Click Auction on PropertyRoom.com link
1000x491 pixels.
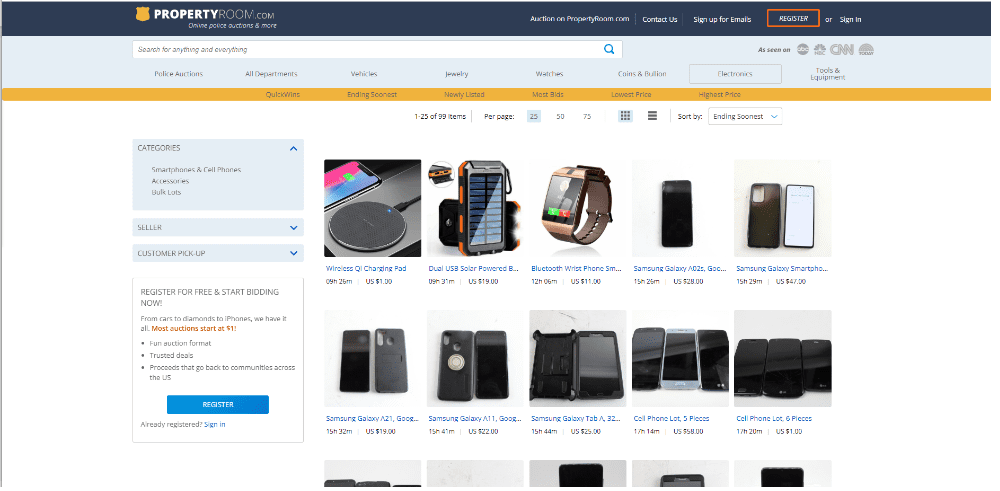tap(580, 18)
